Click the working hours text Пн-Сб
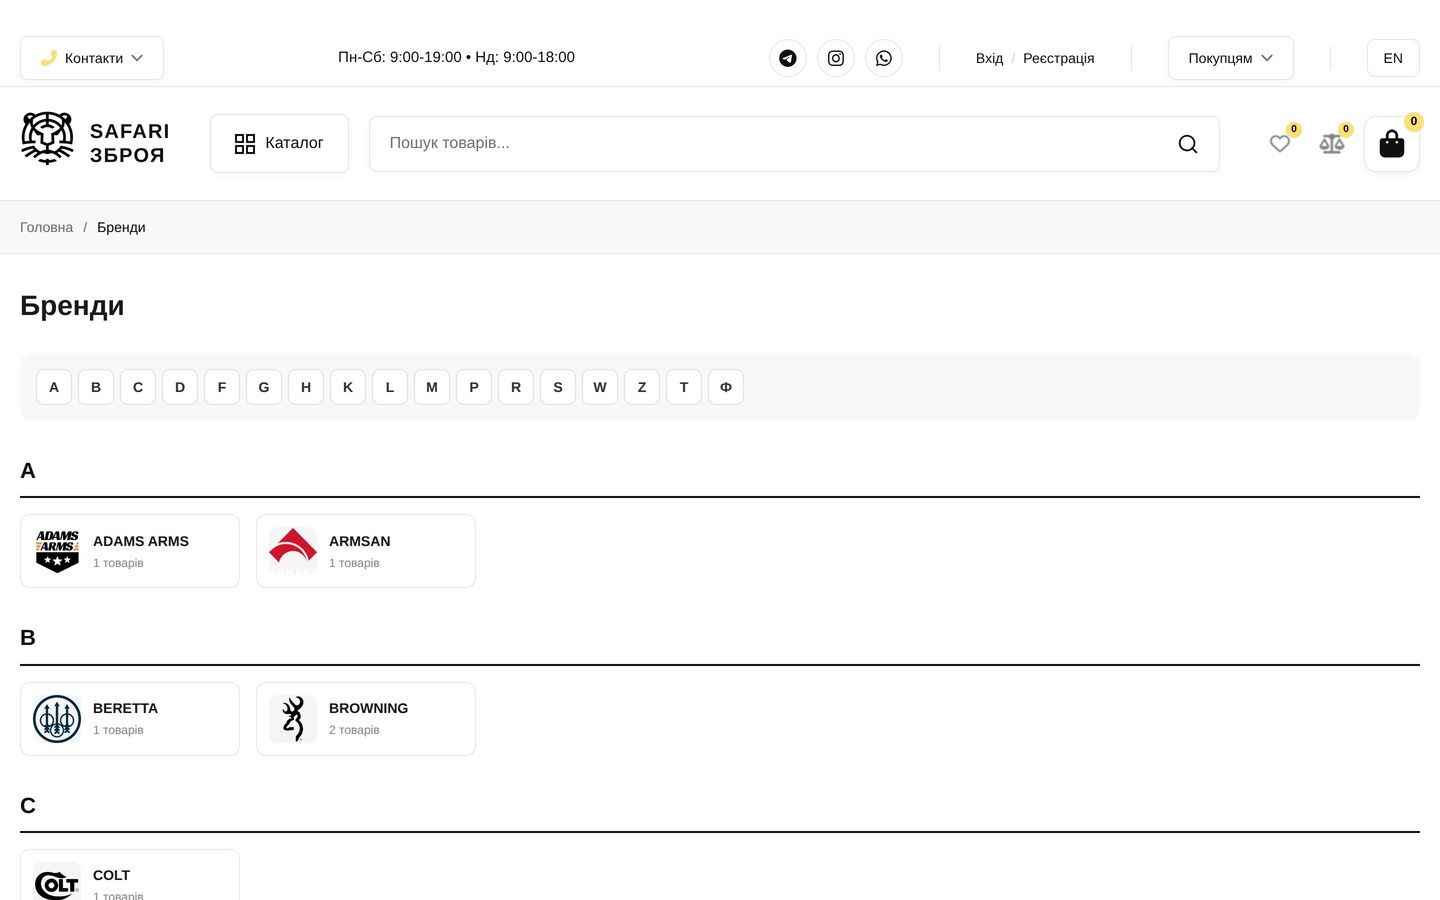1440x900 pixels. click(x=456, y=57)
